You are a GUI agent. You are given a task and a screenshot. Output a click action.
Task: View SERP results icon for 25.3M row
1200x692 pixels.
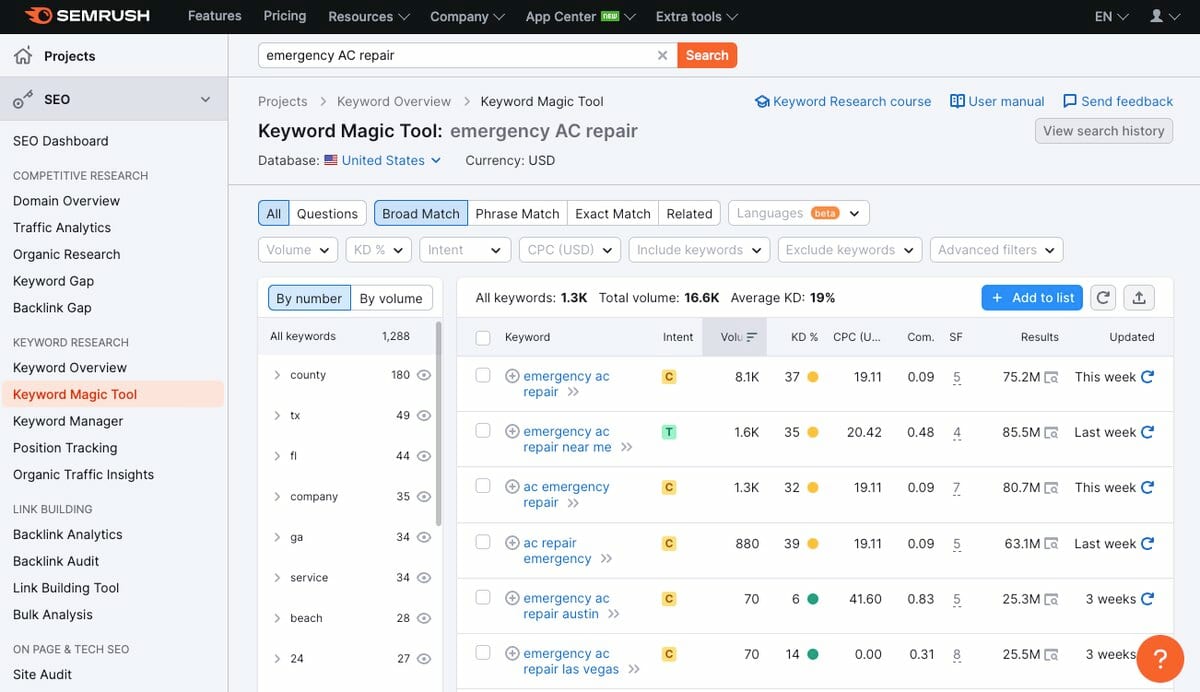click(x=1051, y=600)
